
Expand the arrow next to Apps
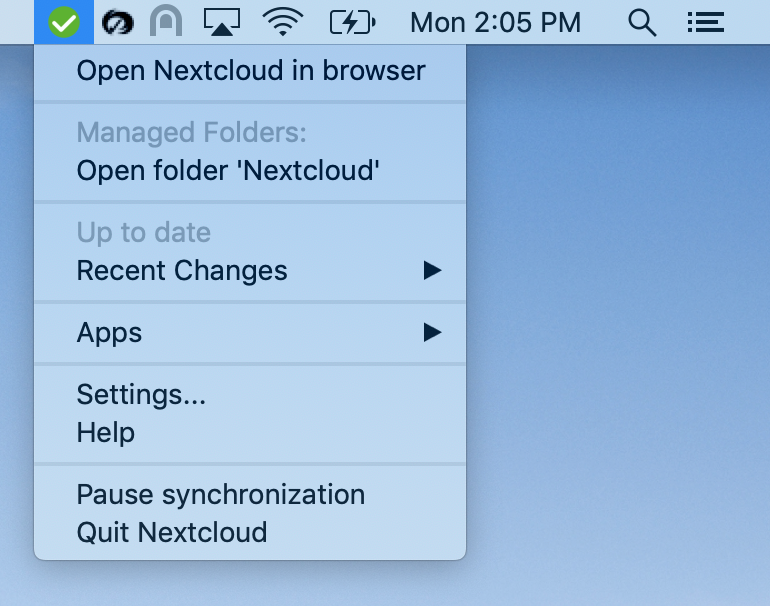coord(431,332)
